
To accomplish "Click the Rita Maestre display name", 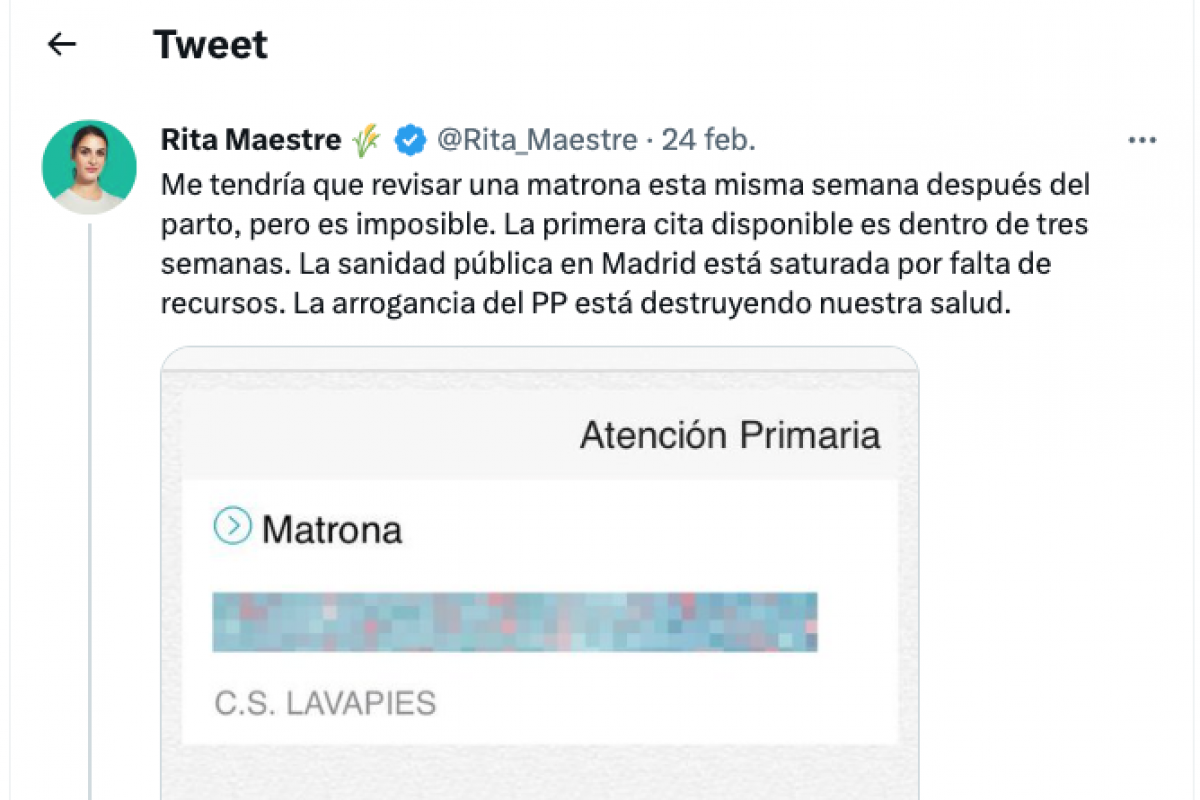I will click(x=250, y=141).
